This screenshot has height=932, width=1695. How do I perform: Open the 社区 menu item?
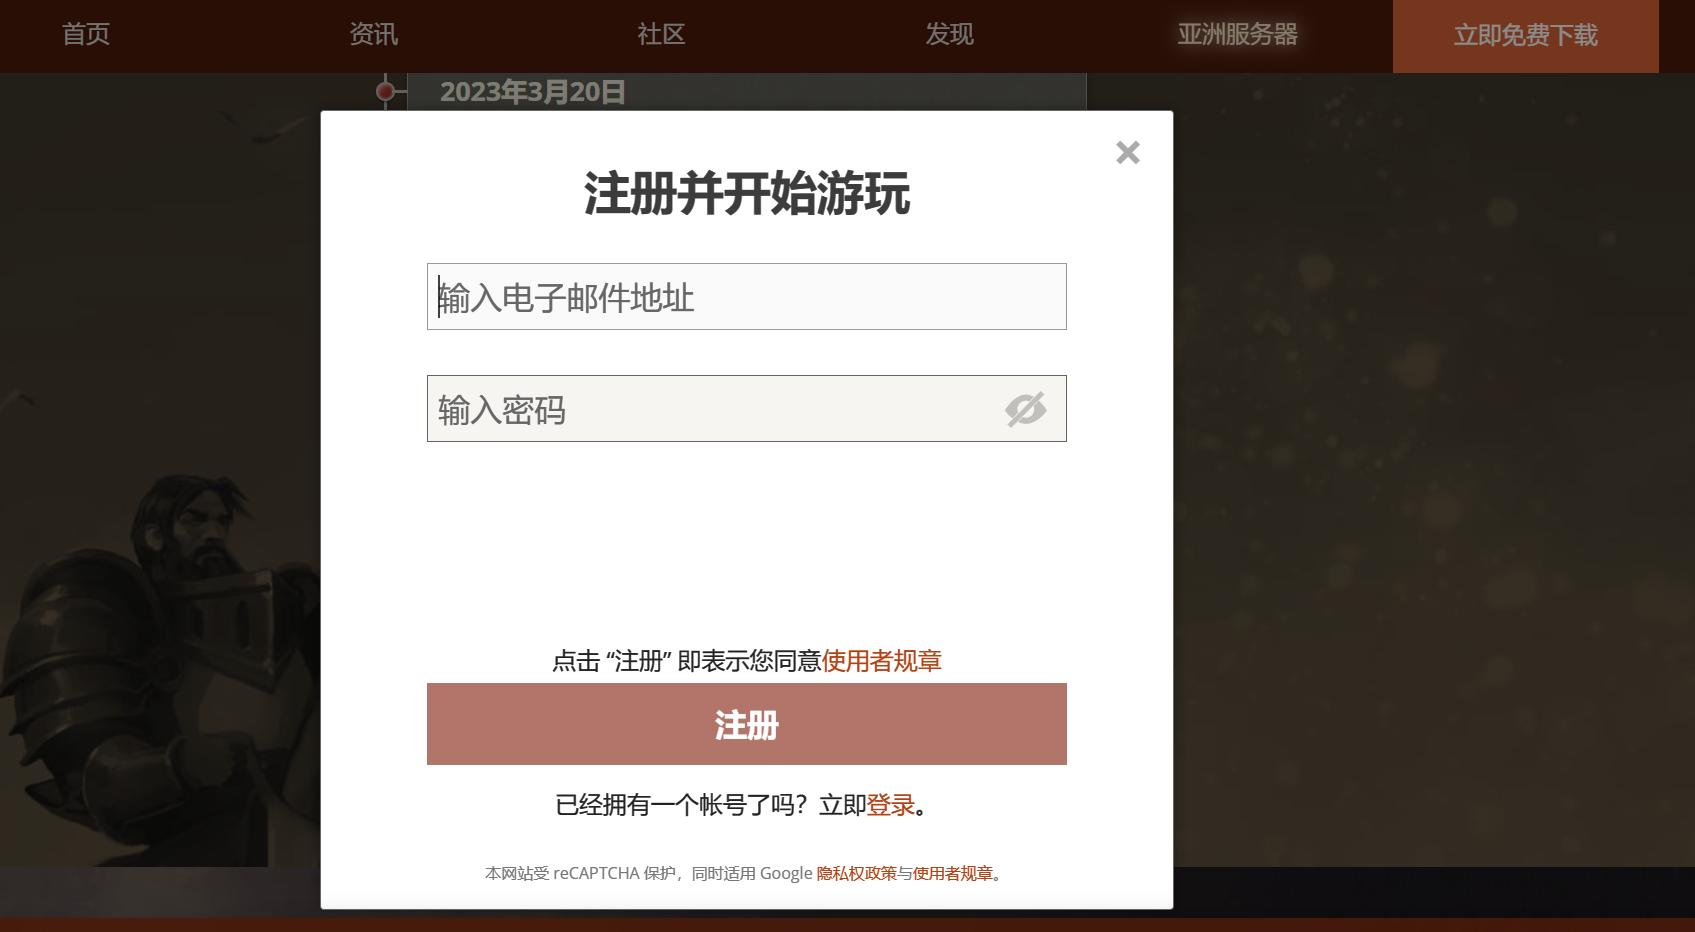[x=660, y=35]
